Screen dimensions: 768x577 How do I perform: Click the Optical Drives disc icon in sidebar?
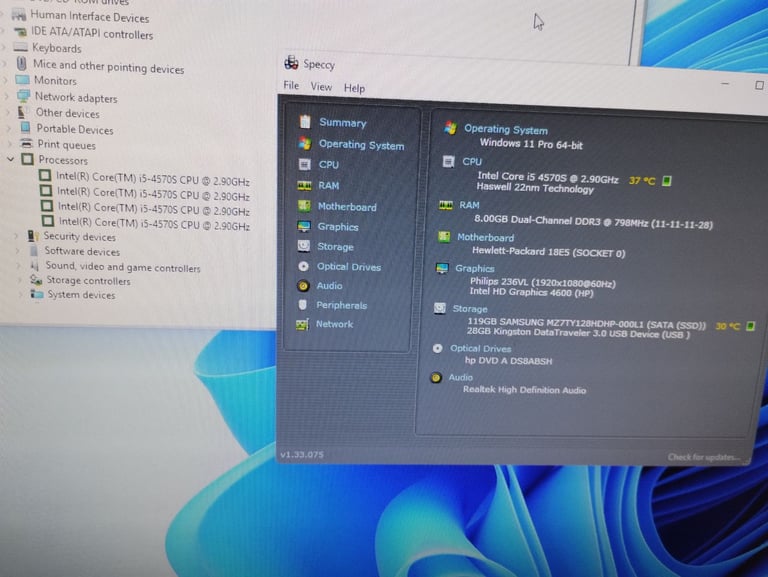tap(304, 266)
